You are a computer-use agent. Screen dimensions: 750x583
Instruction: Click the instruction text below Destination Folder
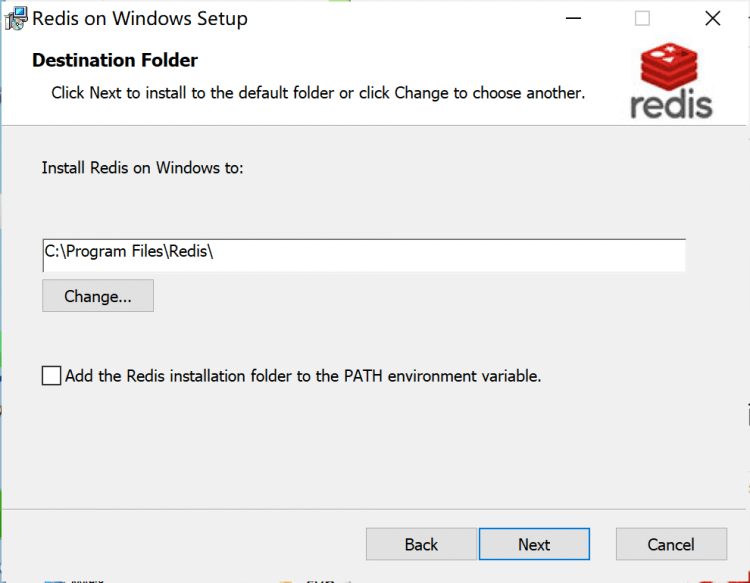tap(317, 93)
